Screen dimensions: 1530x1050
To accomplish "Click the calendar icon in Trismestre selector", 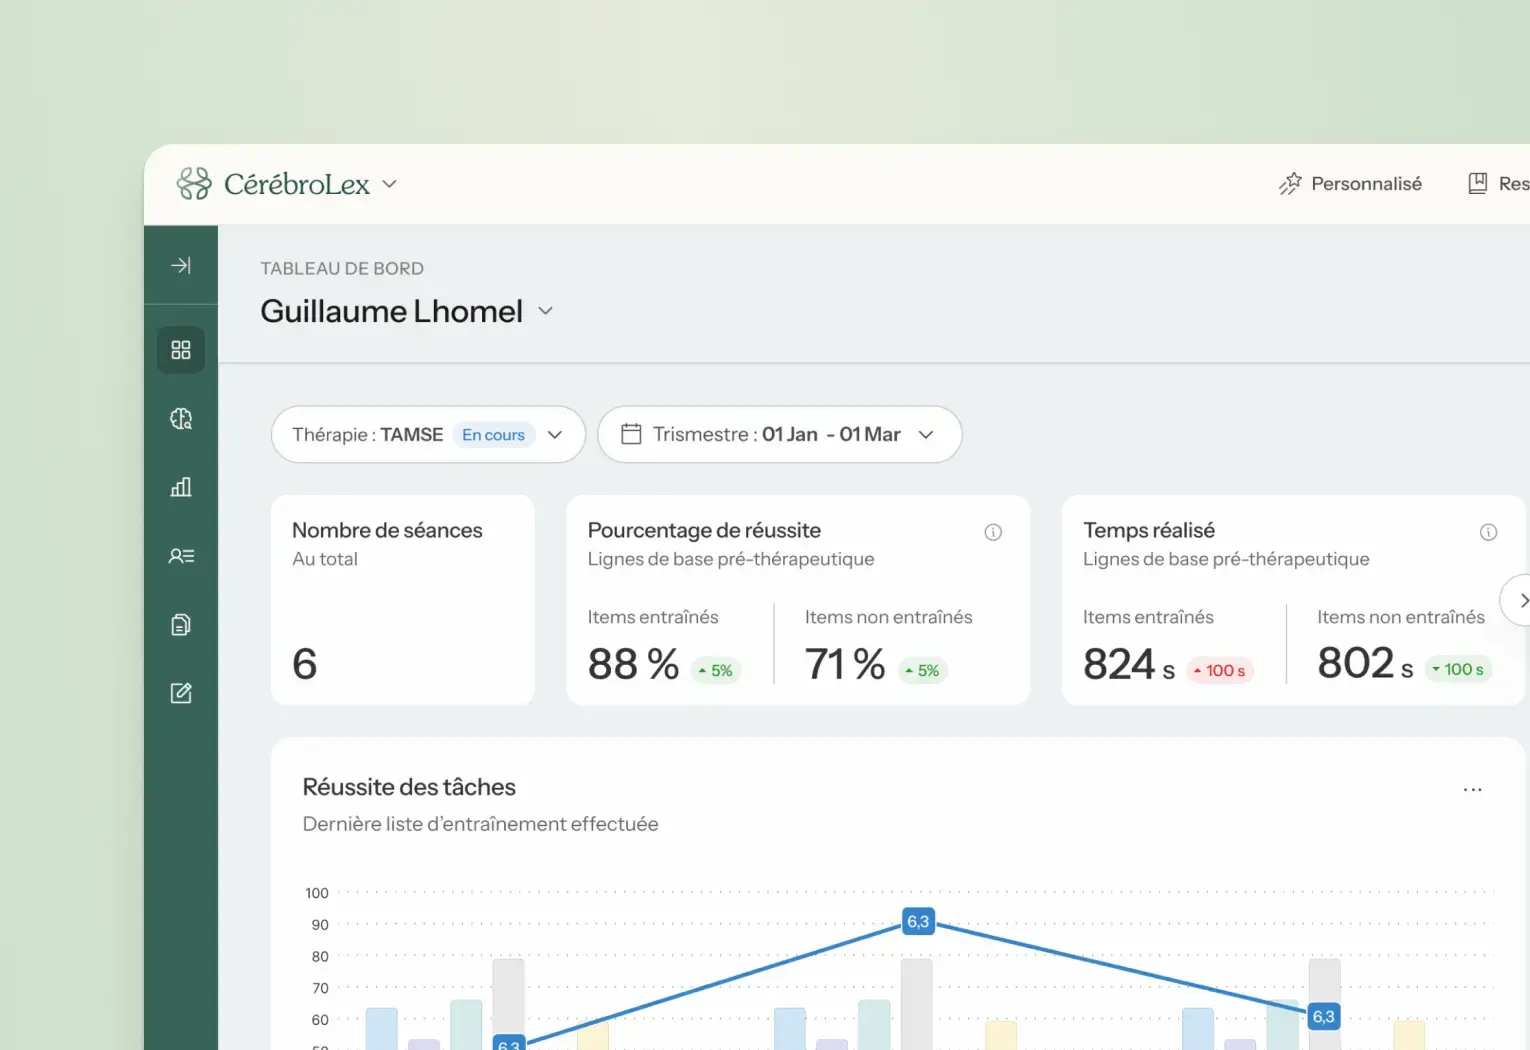I will pyautogui.click(x=631, y=434).
